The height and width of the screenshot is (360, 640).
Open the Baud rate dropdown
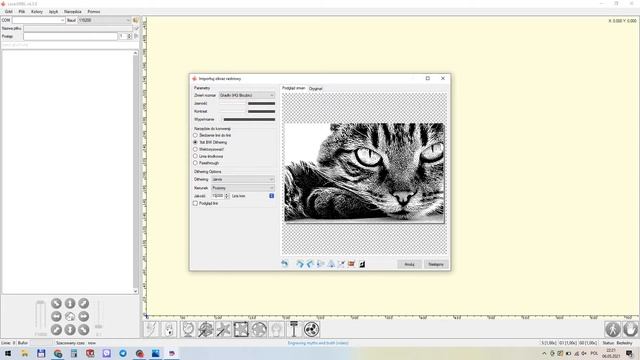pos(104,20)
